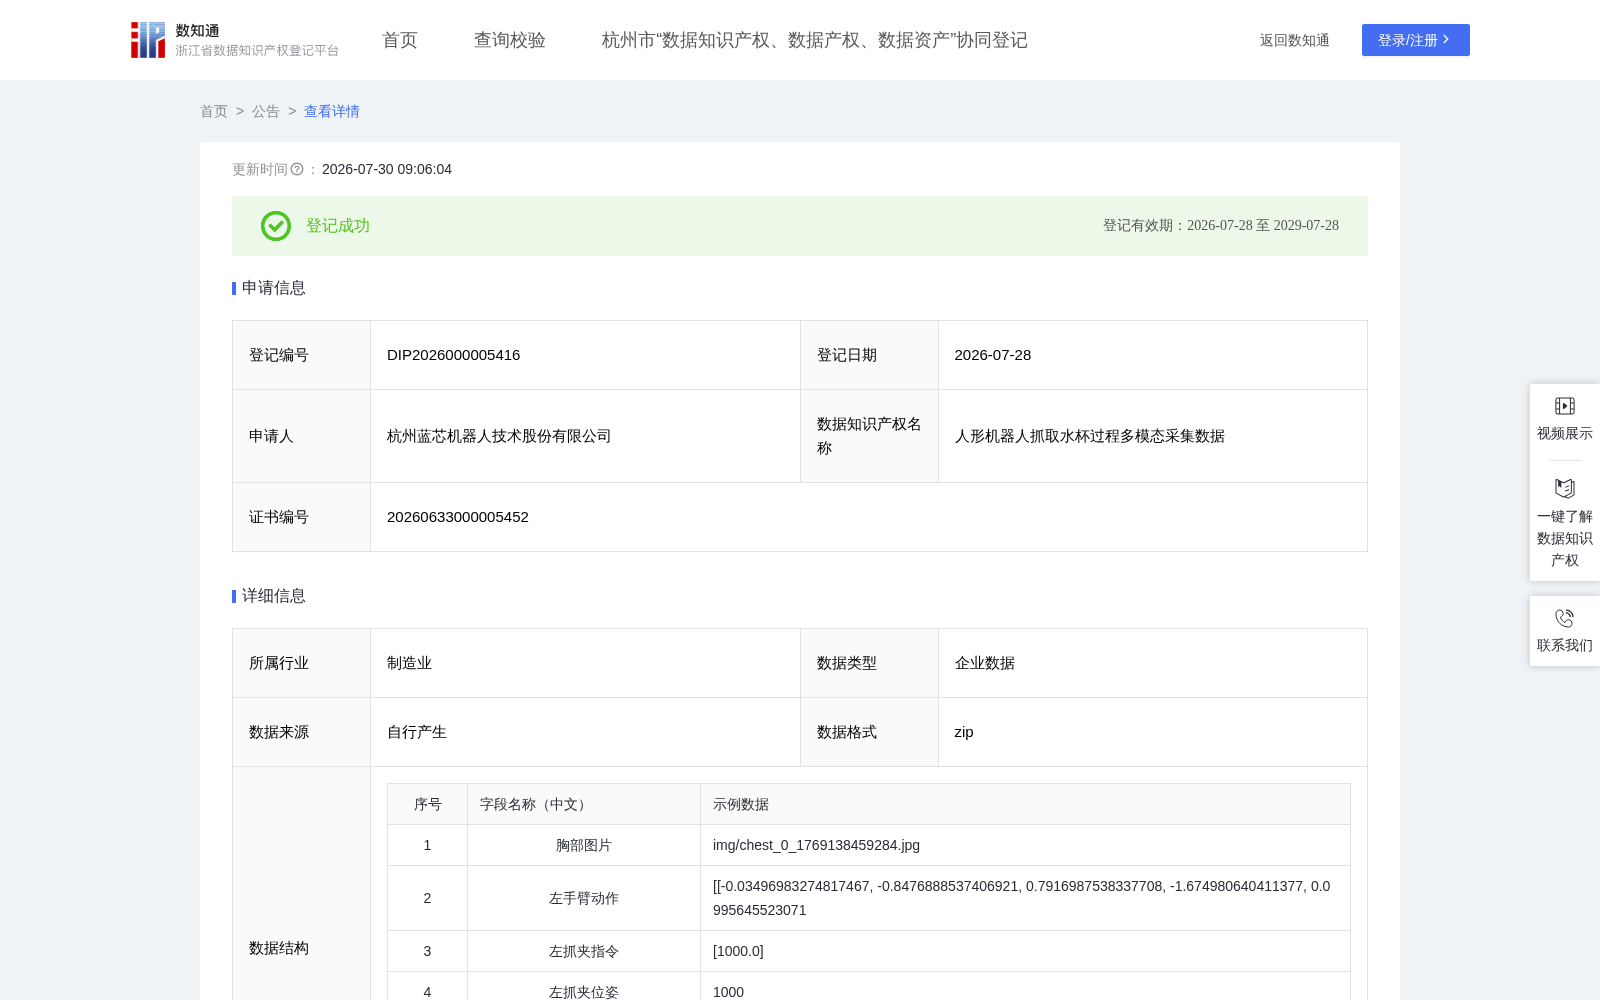Open 杭州市协同登记 nav menu item
The image size is (1600, 1000).
tap(815, 40)
